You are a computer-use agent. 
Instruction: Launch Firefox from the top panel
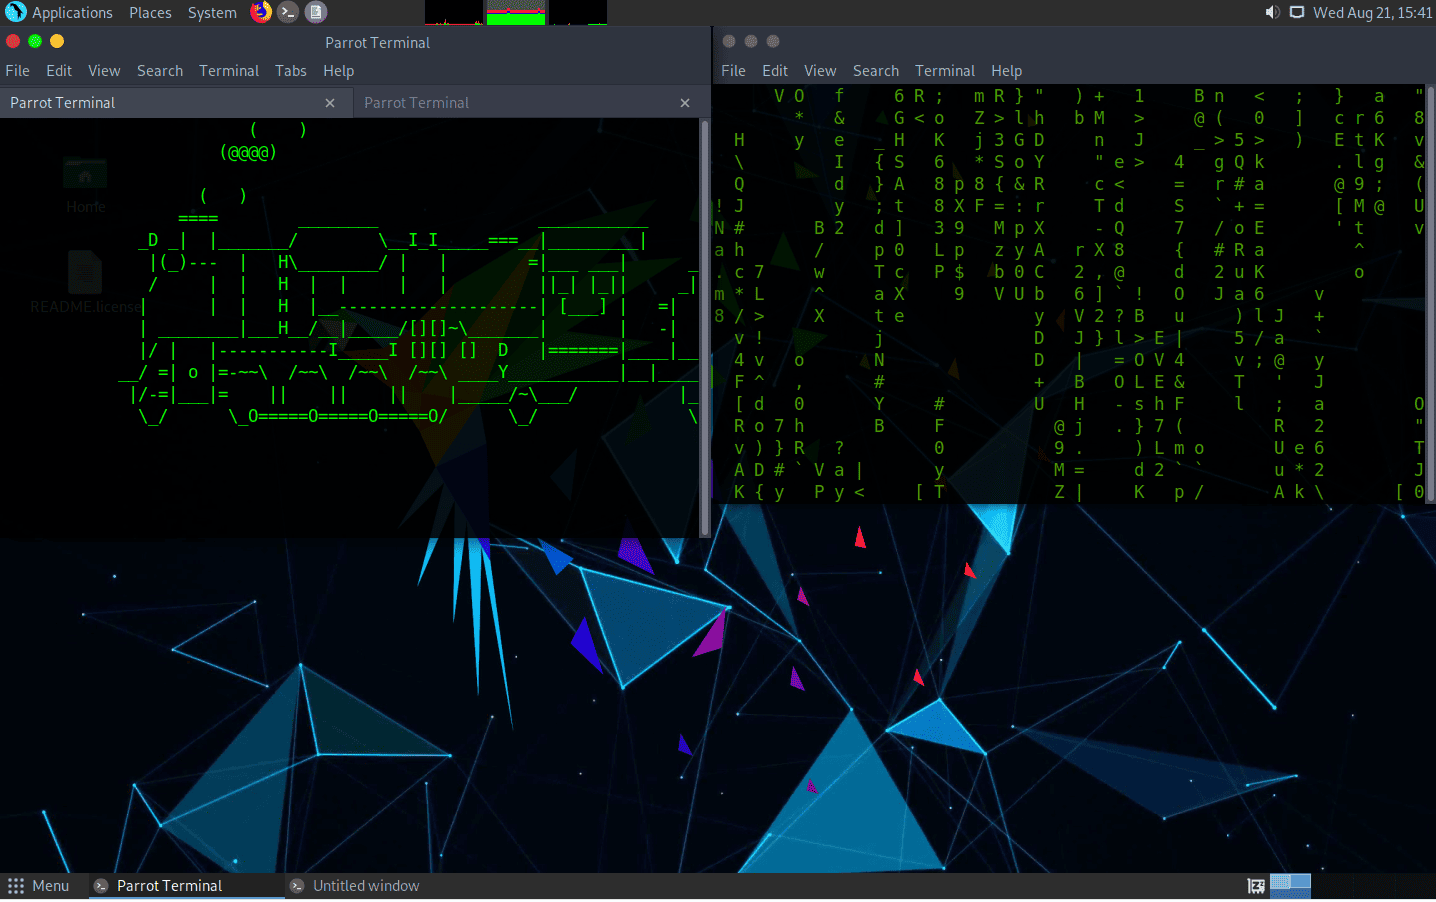coord(261,12)
